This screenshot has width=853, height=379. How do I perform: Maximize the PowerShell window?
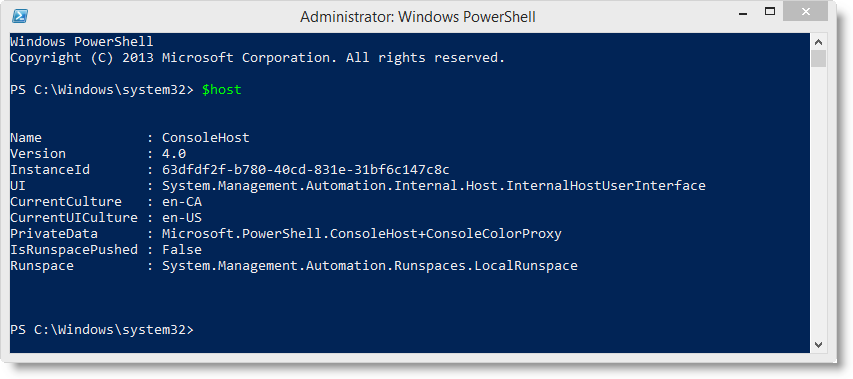pos(770,11)
